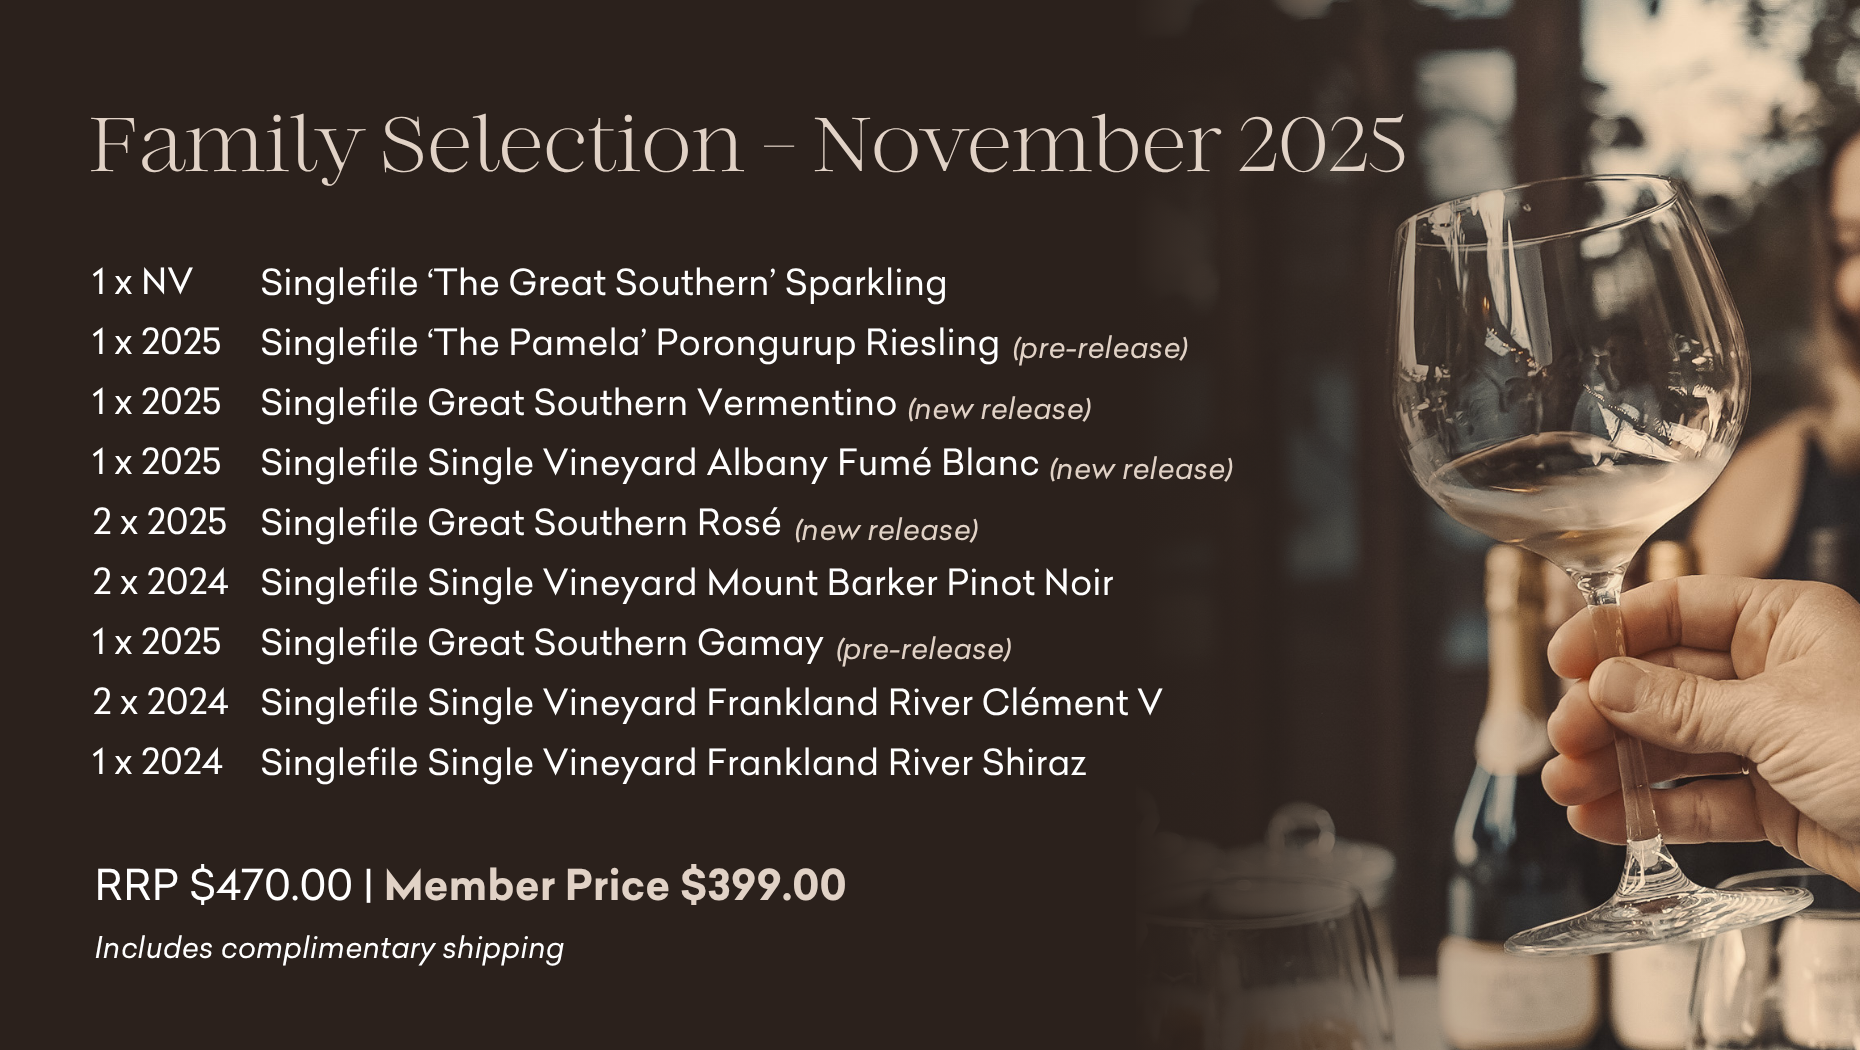Click the Family Selection November 2025 heading
Viewport: 1860px width, 1050px height.
(x=748, y=145)
